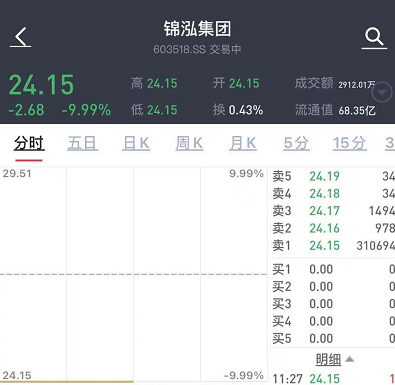
Task: Tap the 卖5 order row at 24.19
Action: [x=333, y=176]
